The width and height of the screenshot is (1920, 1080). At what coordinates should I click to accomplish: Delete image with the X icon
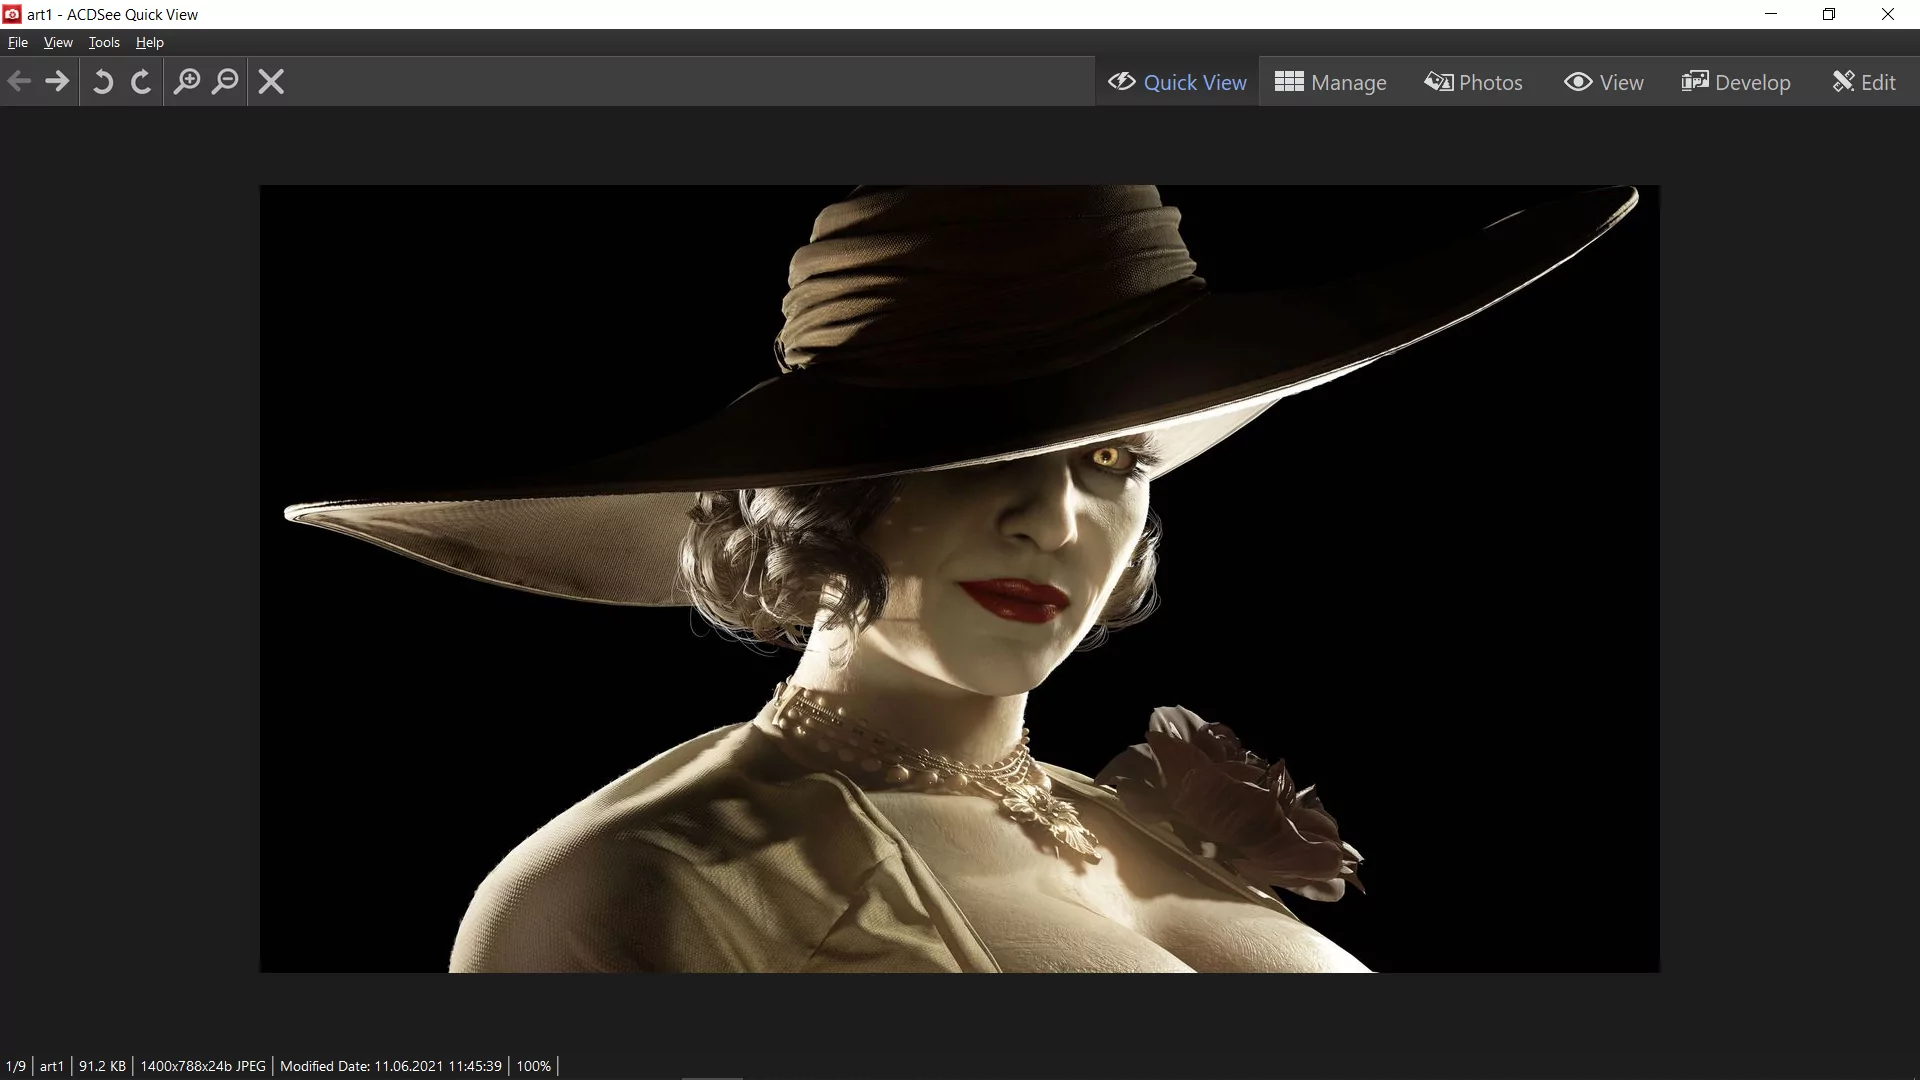271,81
